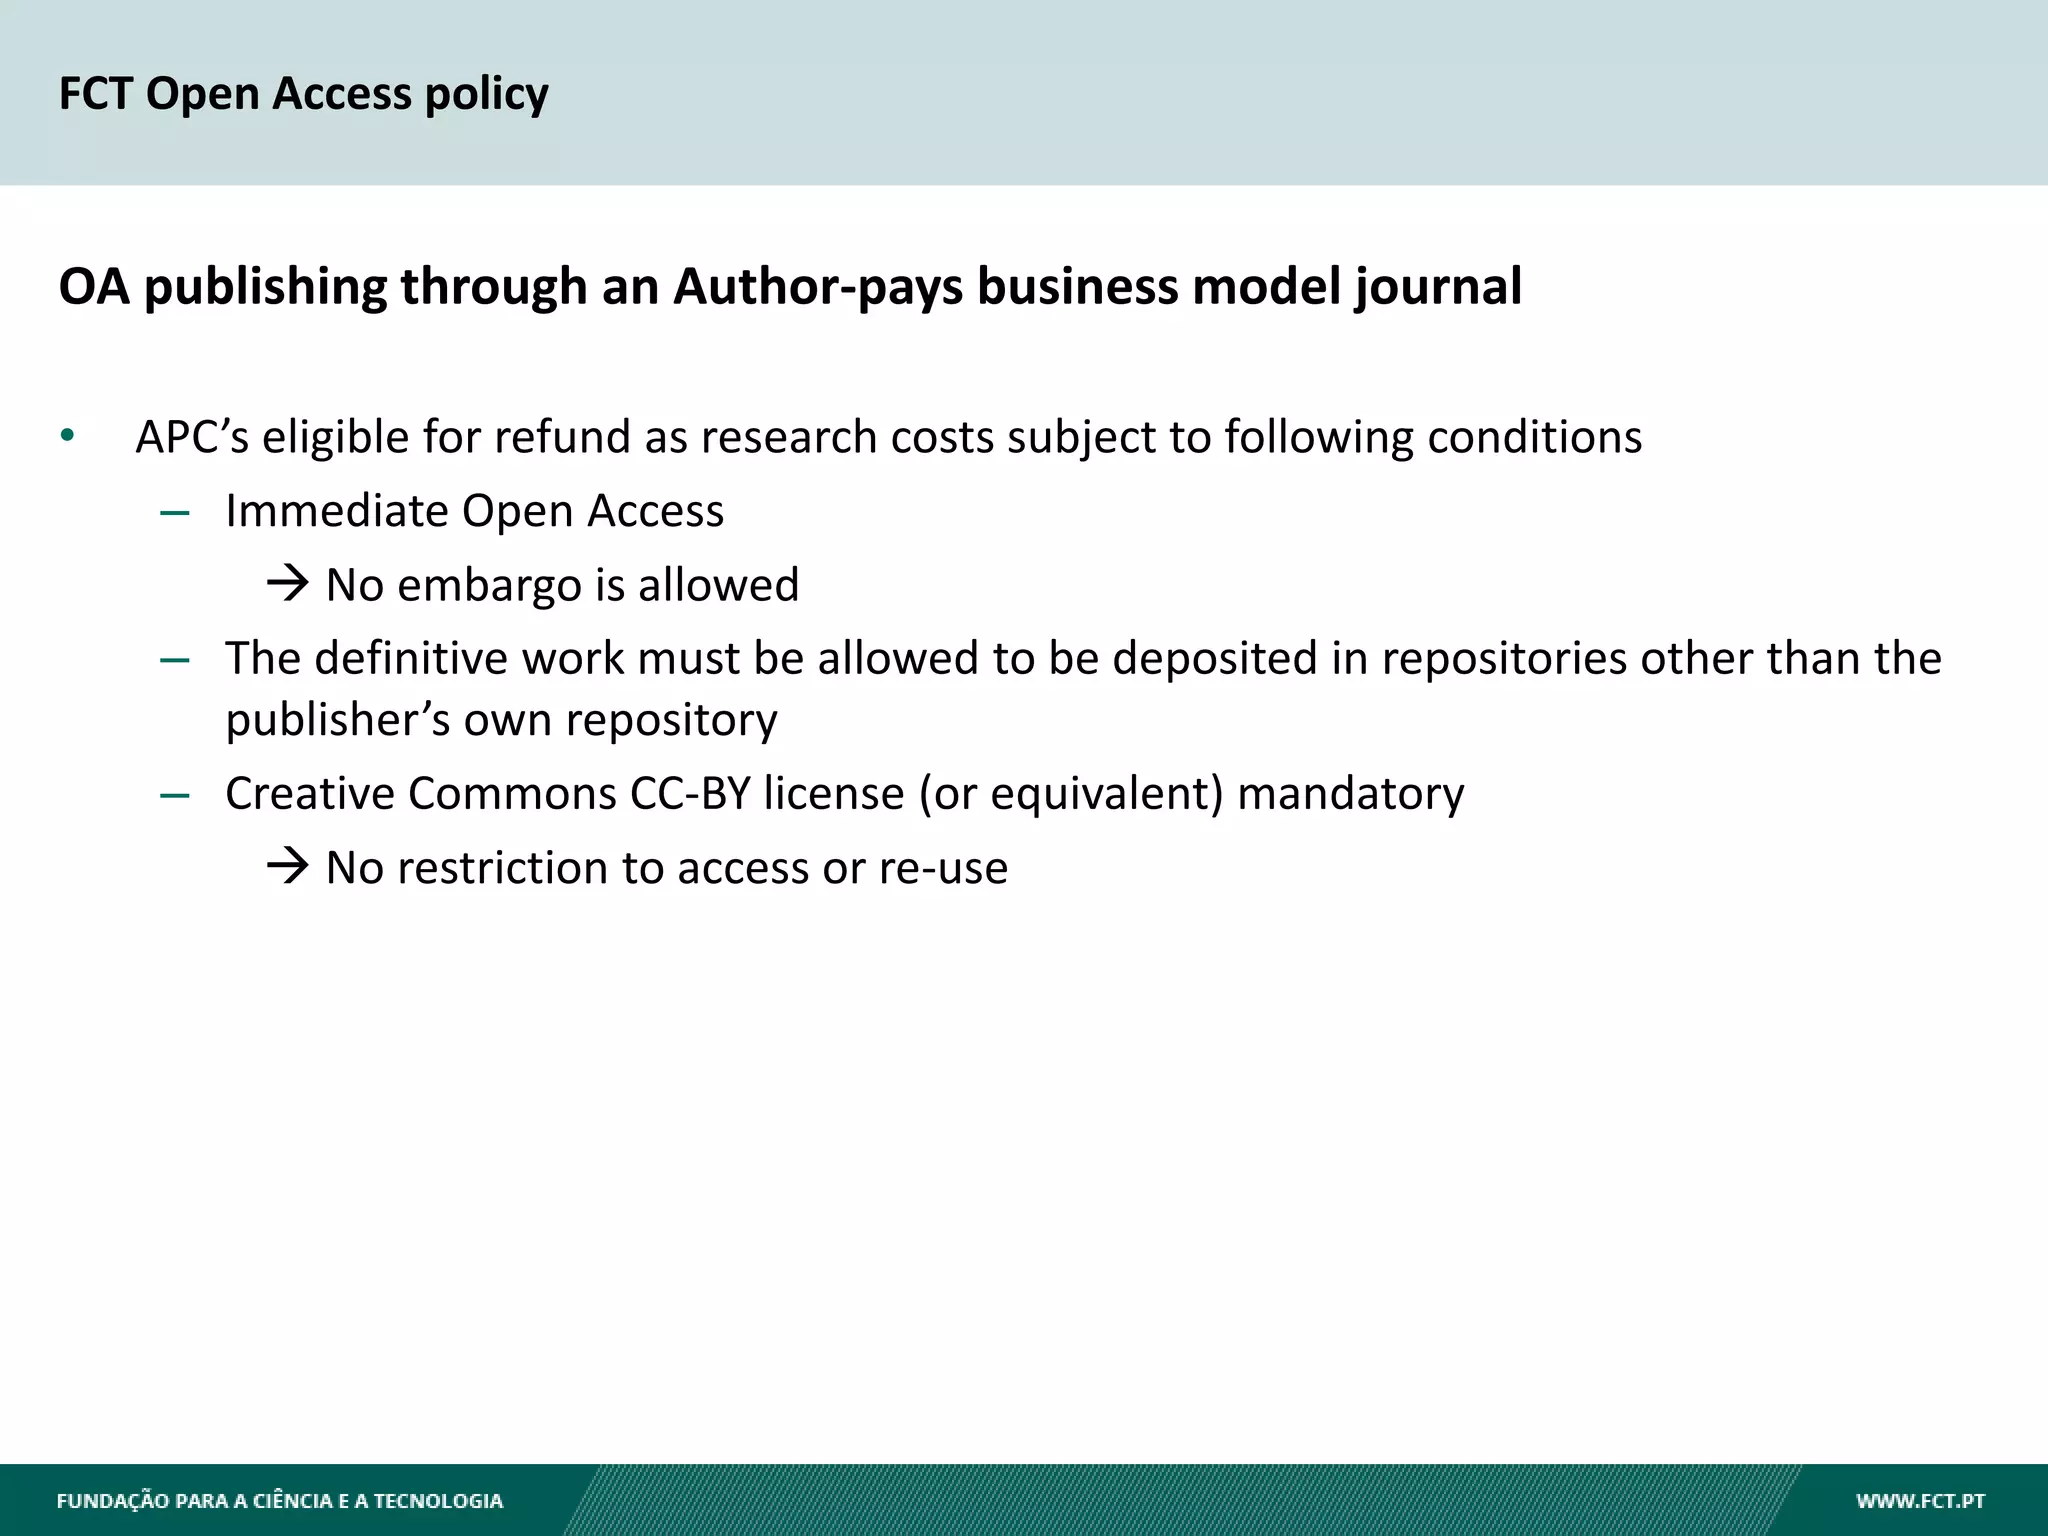Viewport: 2048px width, 1536px height.
Task: Select 'Creative Commons CC-BY license (or equivalent) mandatory'
Action: pos(844,795)
